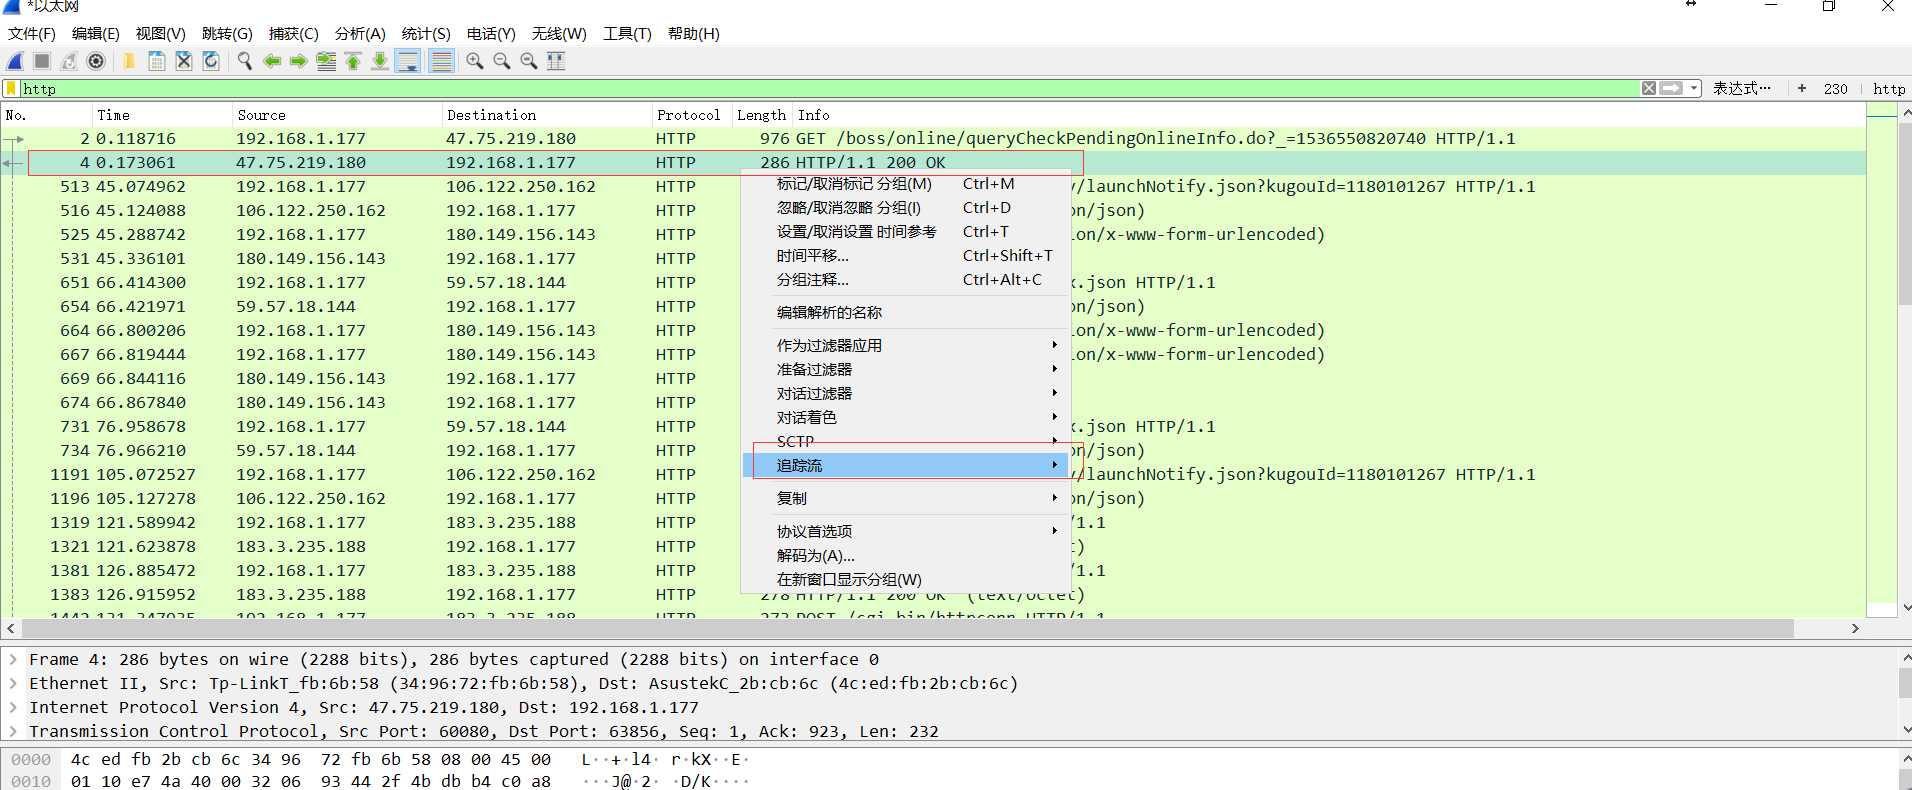Viewport: 1912px width, 790px height.
Task: Go to a specific packet icon
Action: pyautogui.click(x=326, y=61)
